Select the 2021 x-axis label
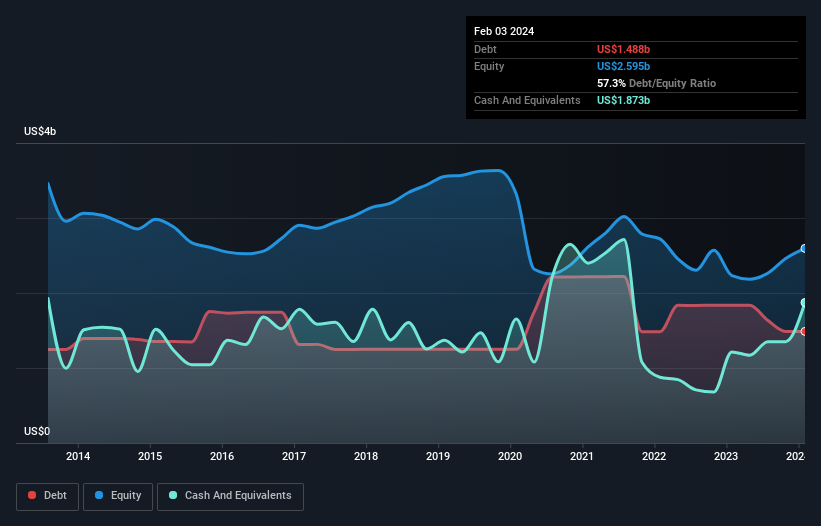 point(582,456)
